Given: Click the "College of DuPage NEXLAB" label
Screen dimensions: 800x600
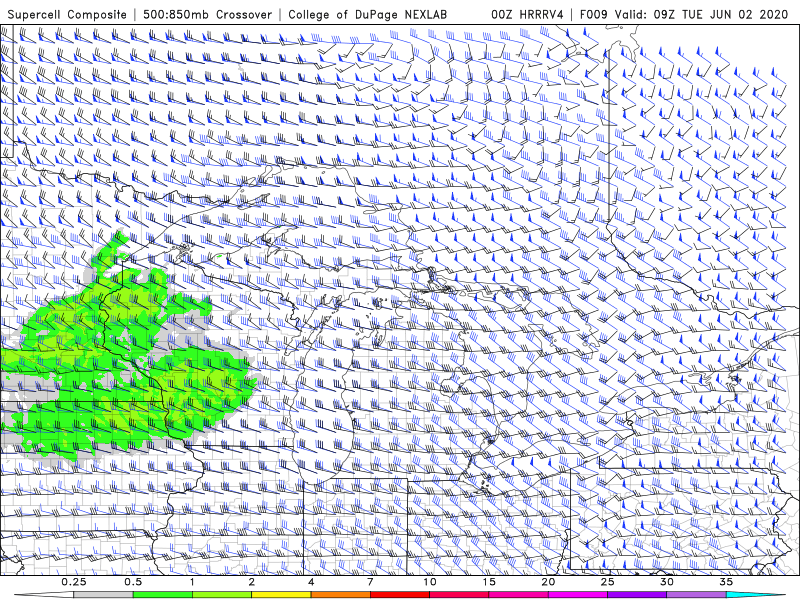Looking at the screenshot, I should point(367,15).
